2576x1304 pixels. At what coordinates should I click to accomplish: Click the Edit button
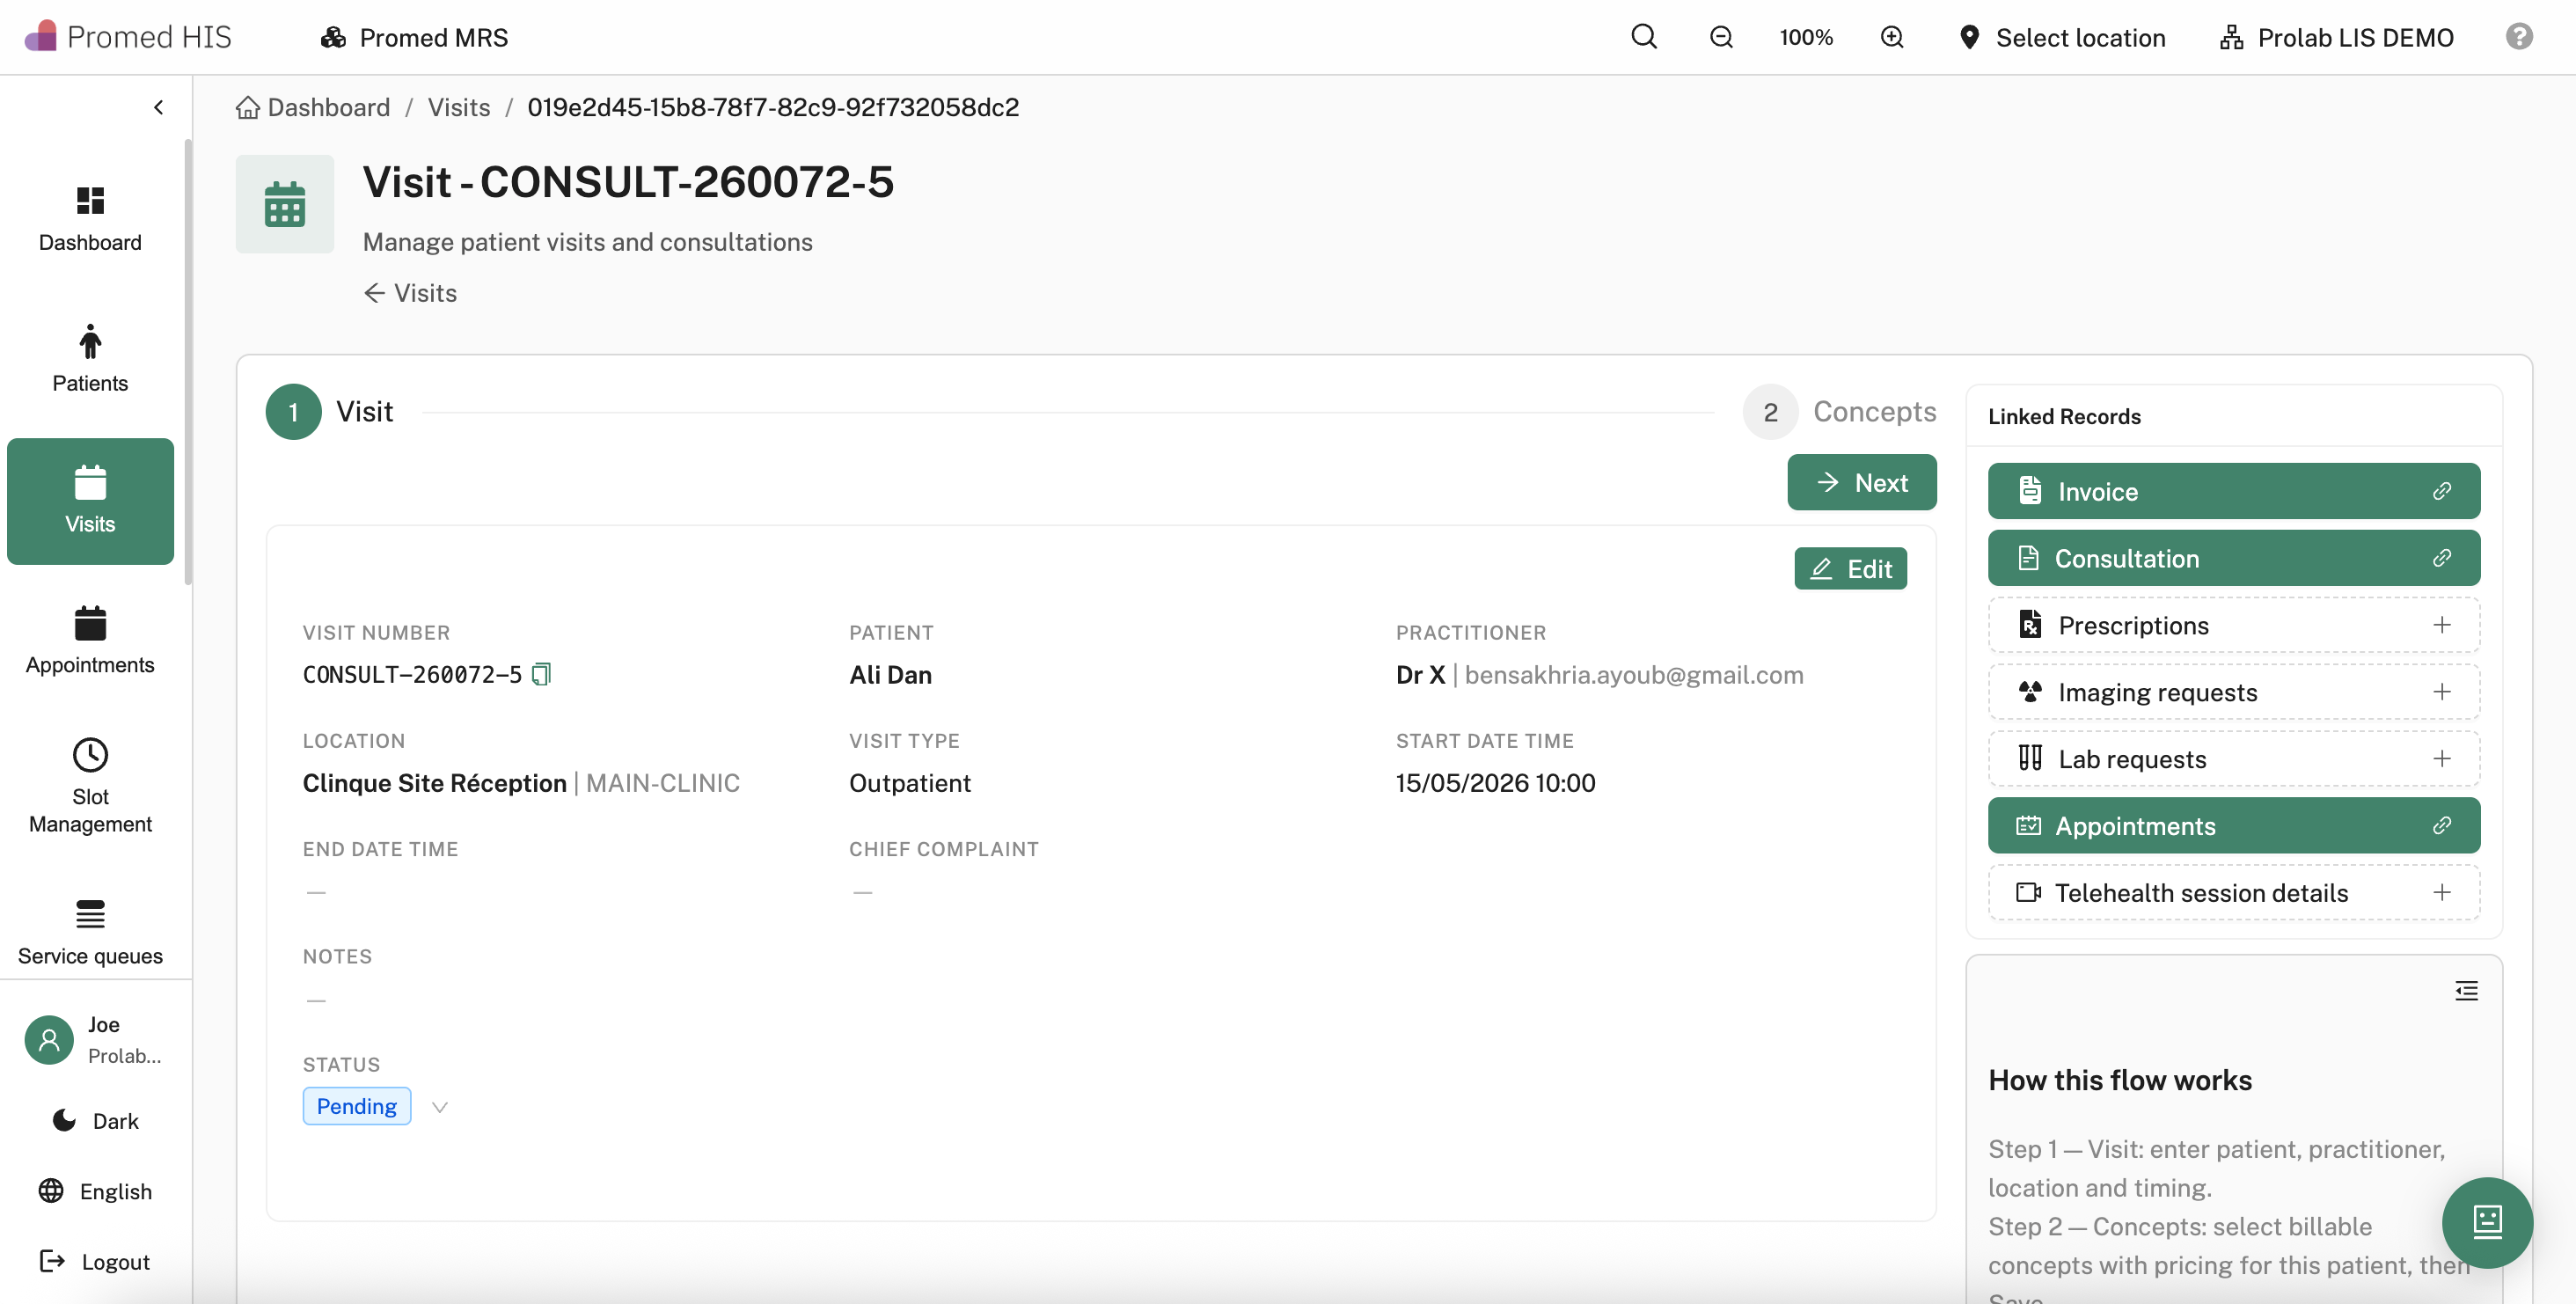pyautogui.click(x=1850, y=568)
